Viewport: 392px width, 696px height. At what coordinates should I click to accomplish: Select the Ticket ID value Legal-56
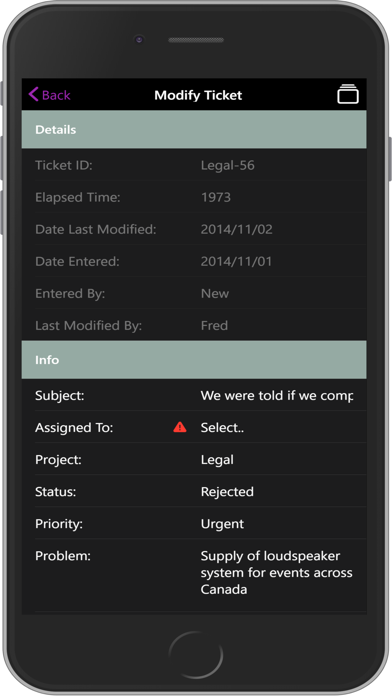[x=228, y=166]
